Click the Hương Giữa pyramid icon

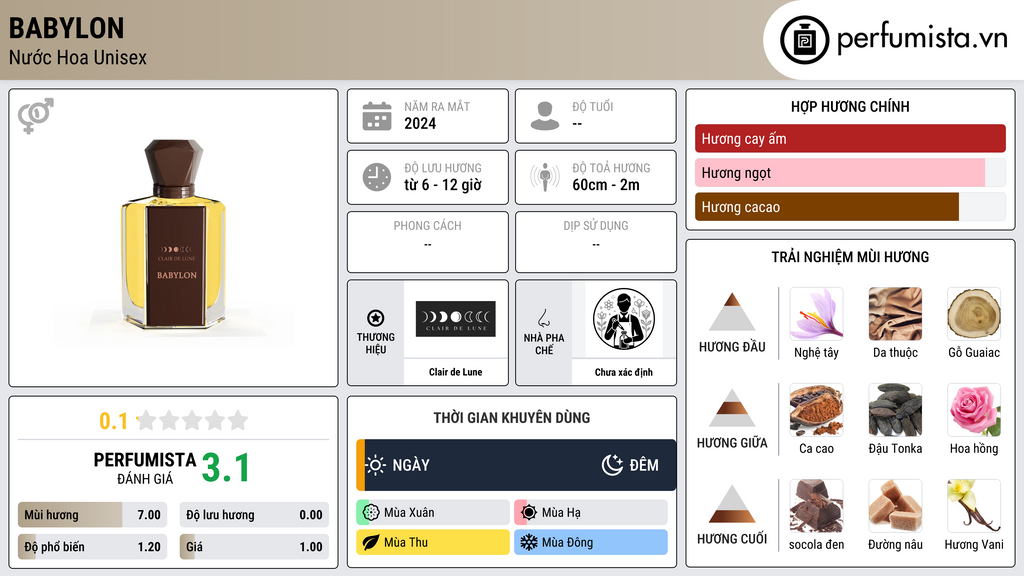tap(732, 408)
